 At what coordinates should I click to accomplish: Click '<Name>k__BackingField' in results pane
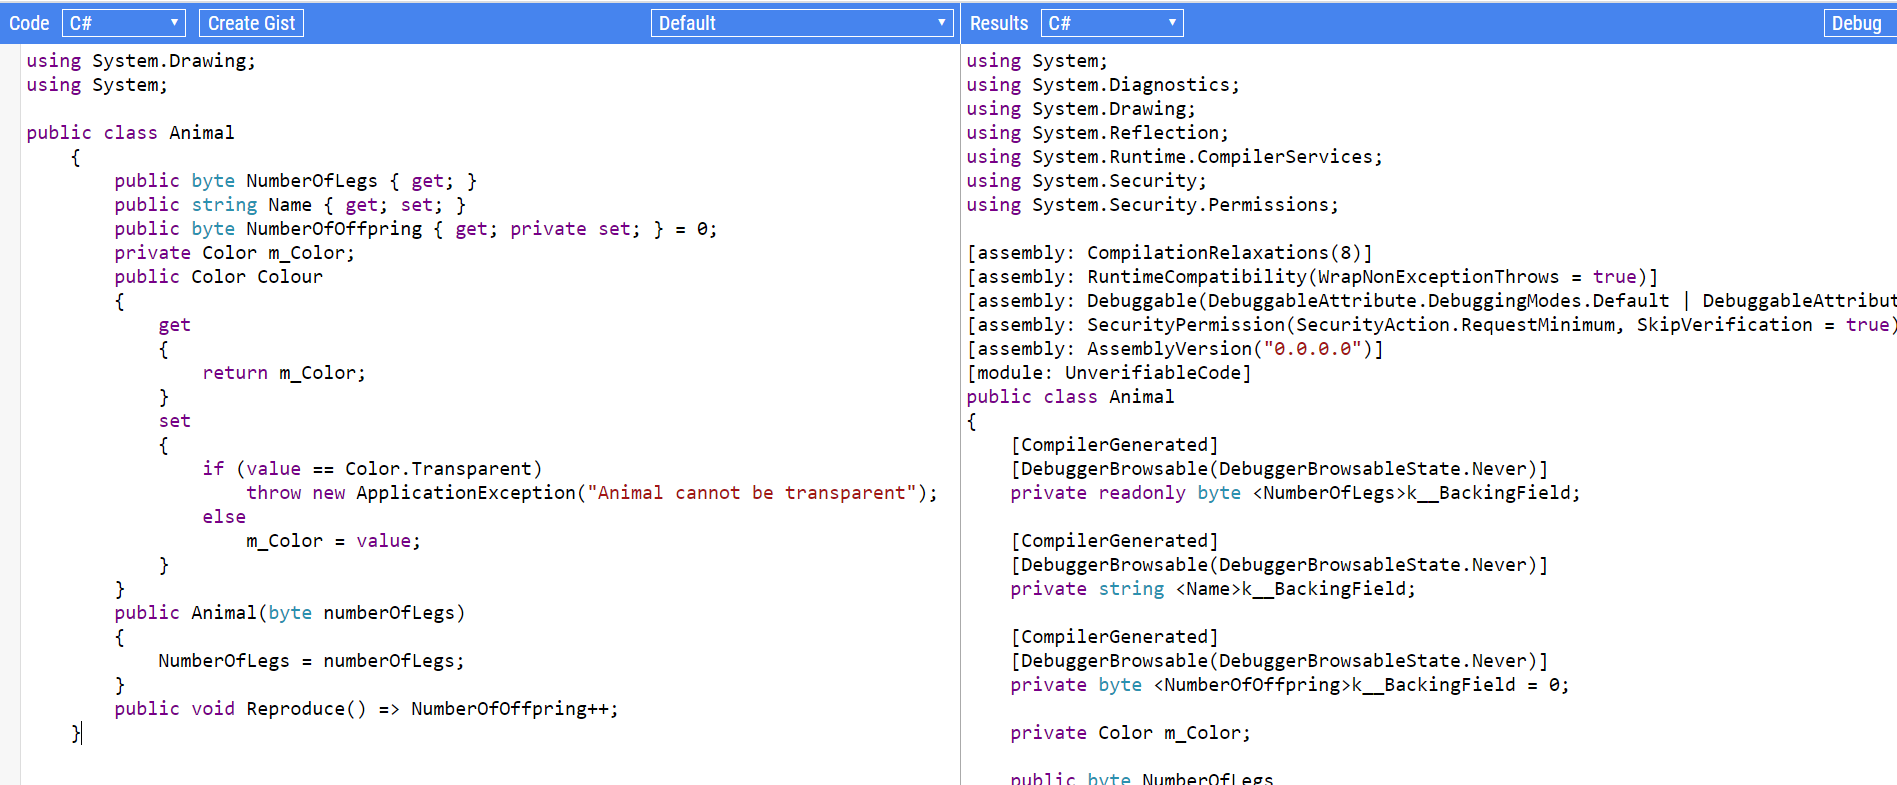[1295, 589]
